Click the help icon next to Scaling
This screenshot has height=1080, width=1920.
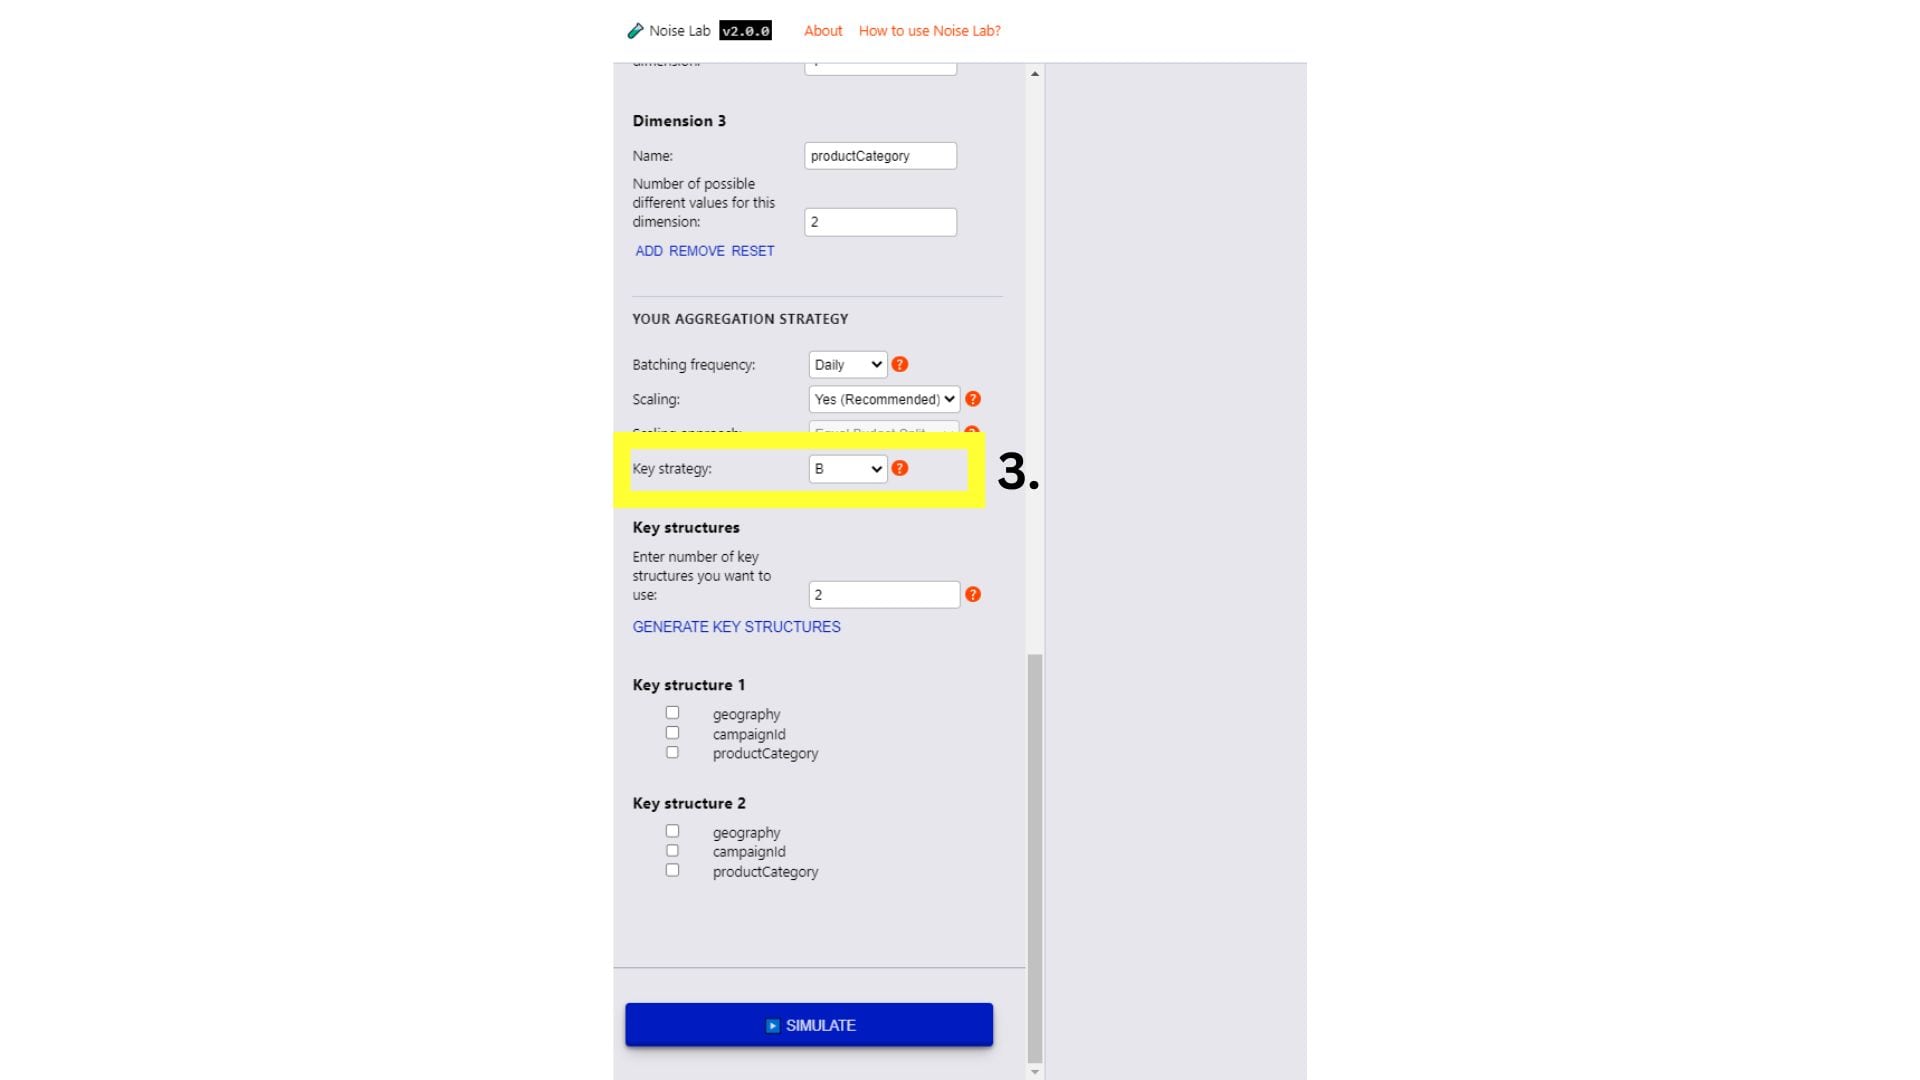pos(973,400)
